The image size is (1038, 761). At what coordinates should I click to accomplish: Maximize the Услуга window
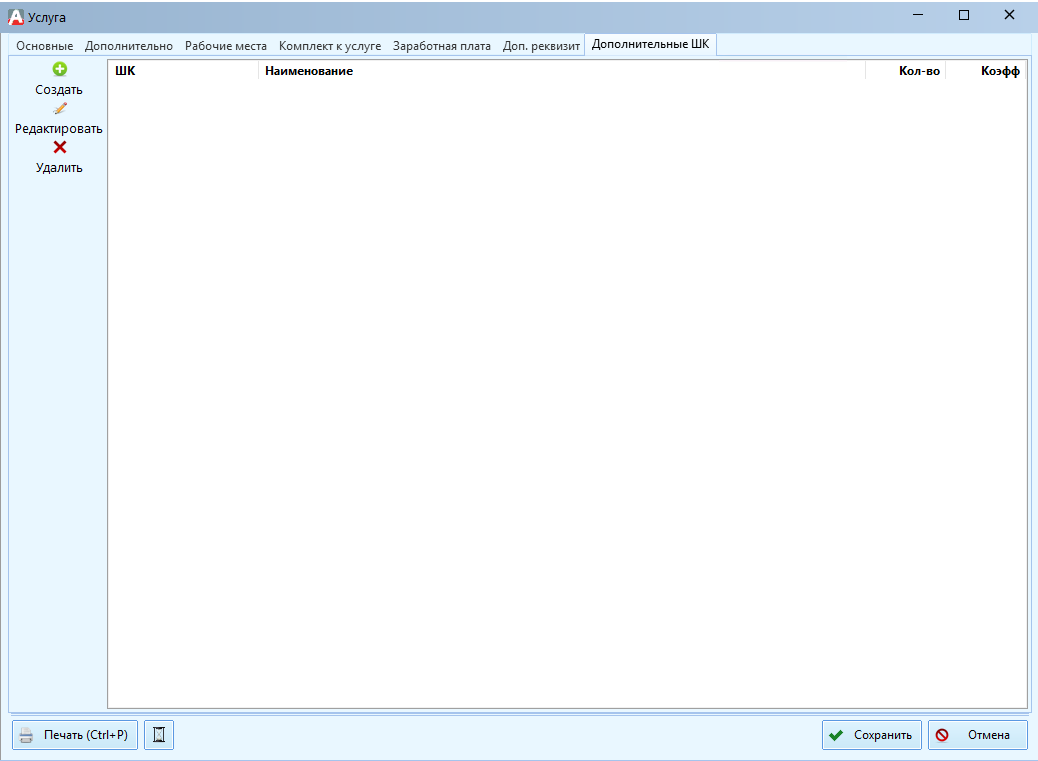pyautogui.click(x=964, y=15)
